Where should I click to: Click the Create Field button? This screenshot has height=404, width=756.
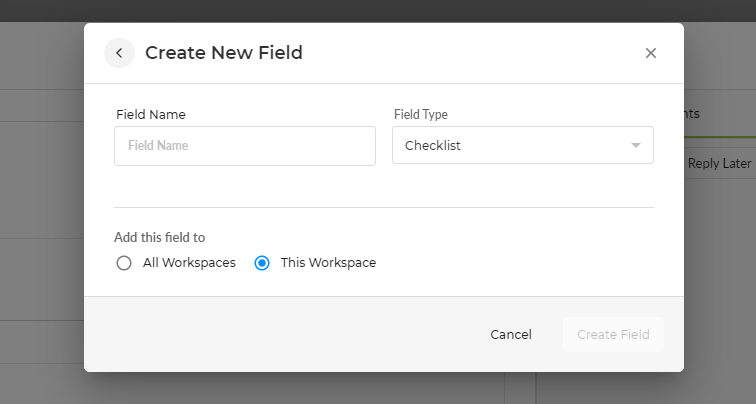click(x=613, y=335)
